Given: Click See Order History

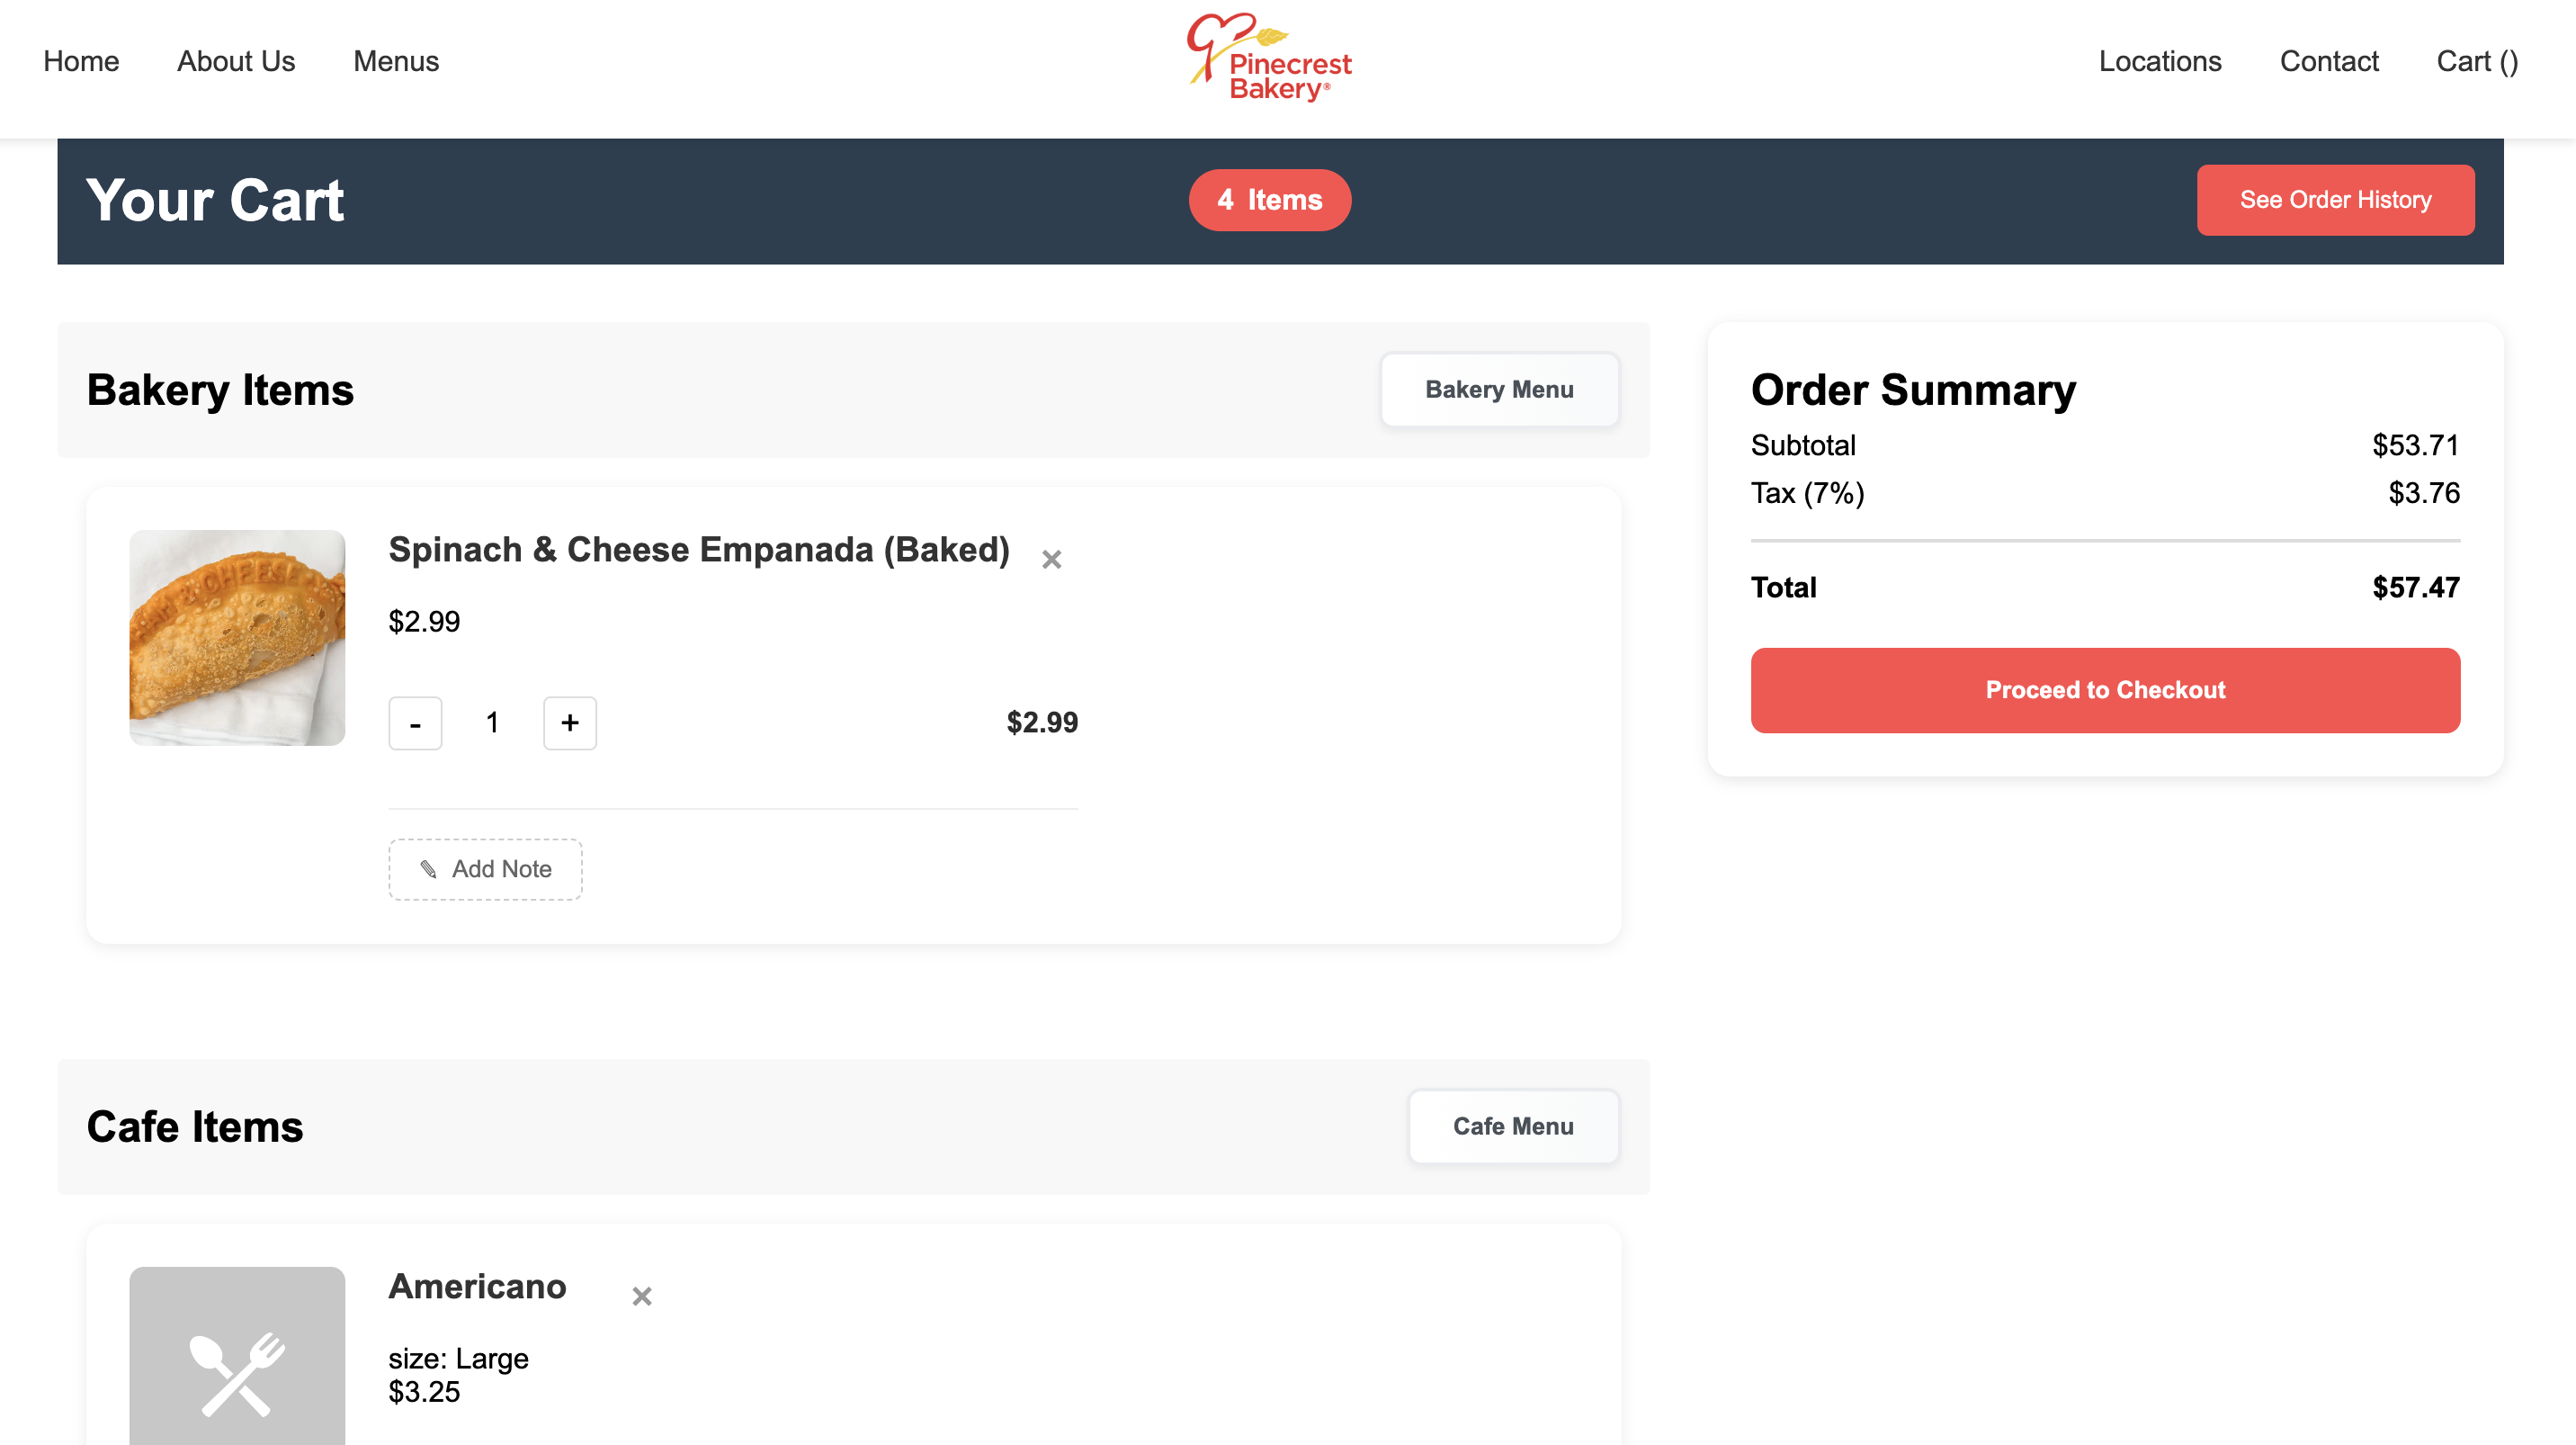Looking at the screenshot, I should tap(2335, 200).
